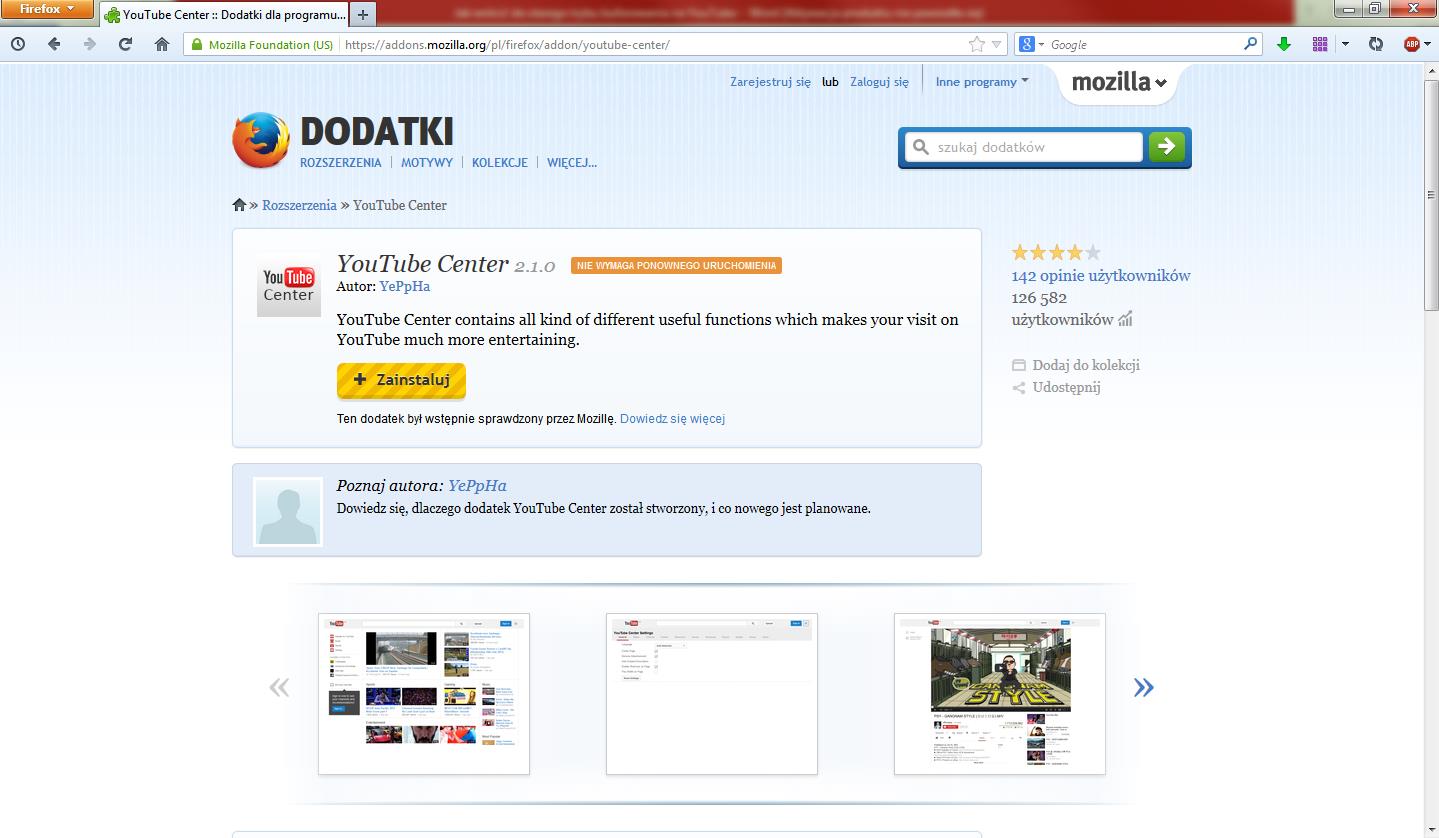Open downloads green arrow icon
This screenshot has width=1439, height=838.
[x=1284, y=44]
